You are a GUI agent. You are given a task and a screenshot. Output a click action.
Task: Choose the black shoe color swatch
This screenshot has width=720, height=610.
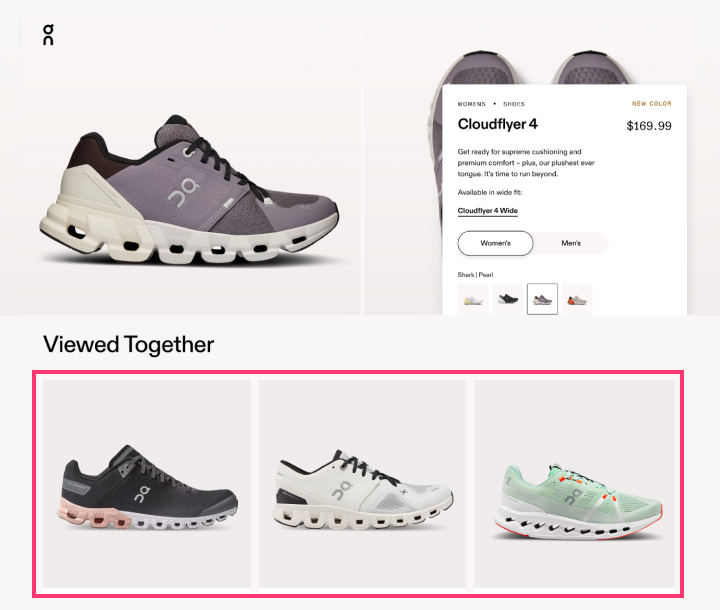(x=507, y=299)
